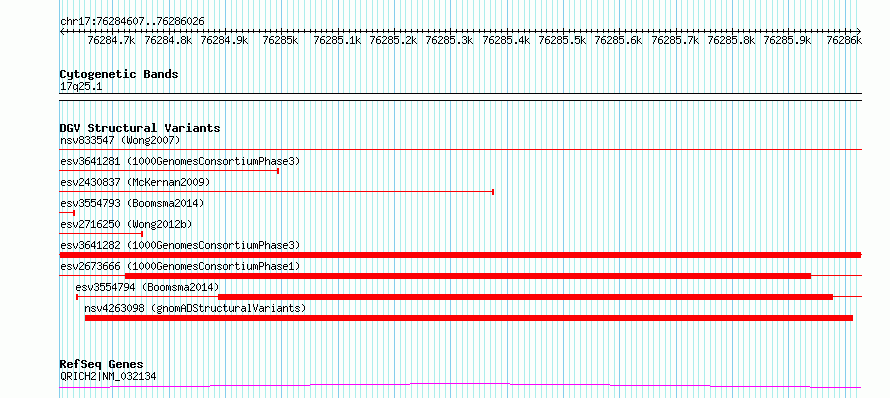Open esv2673666 1000GenomesConsortiumPhase1 variant label
This screenshot has height=398, width=890.
pyautogui.click(x=180, y=266)
